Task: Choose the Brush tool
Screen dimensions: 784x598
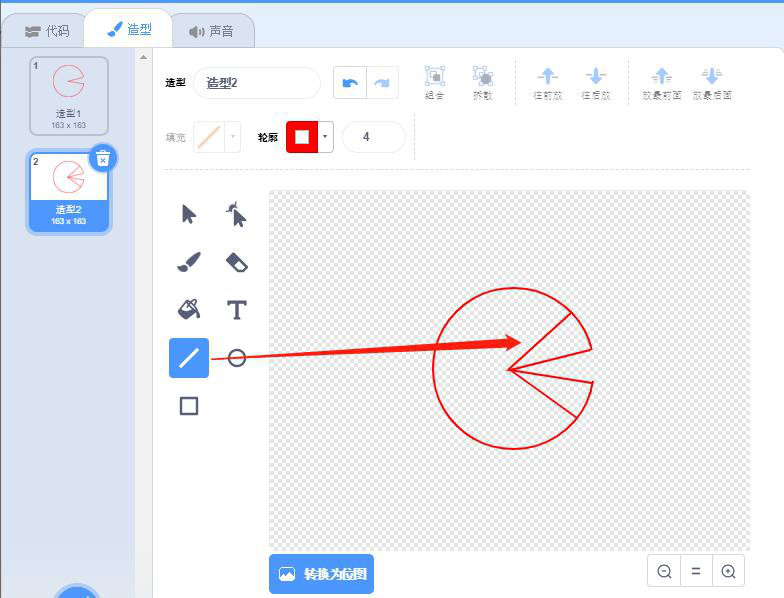Action: pos(189,262)
